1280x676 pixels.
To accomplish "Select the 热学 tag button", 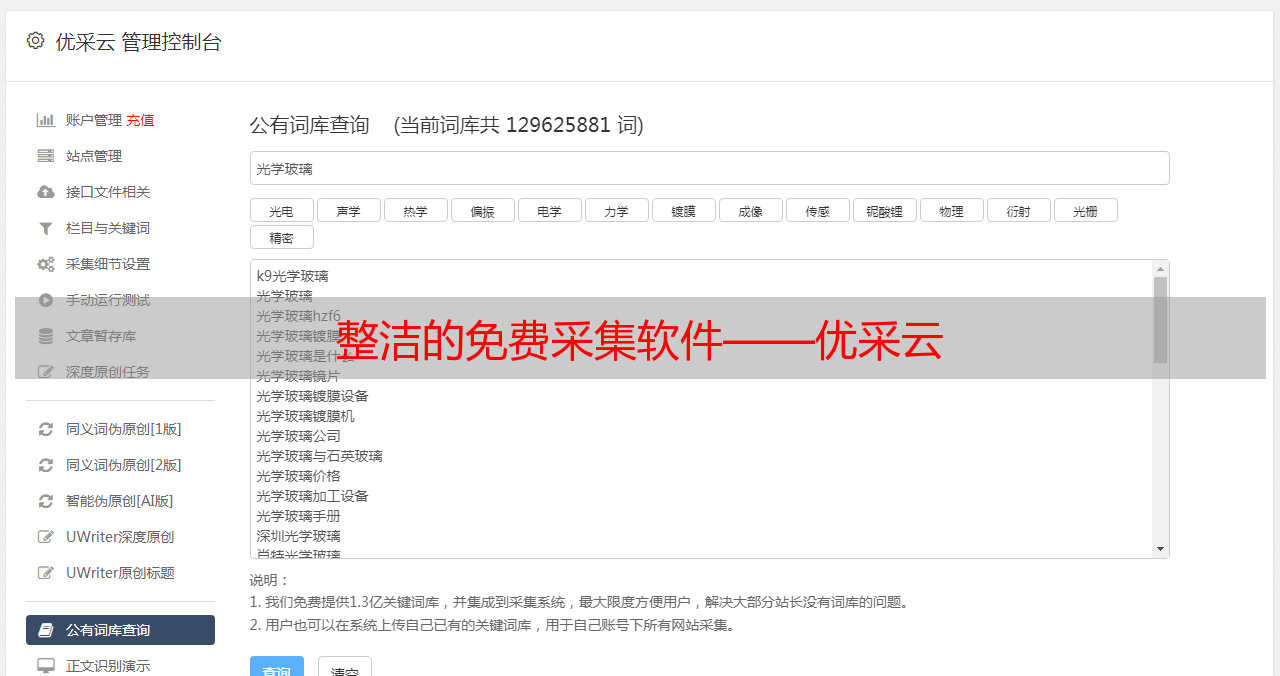I will [x=415, y=210].
